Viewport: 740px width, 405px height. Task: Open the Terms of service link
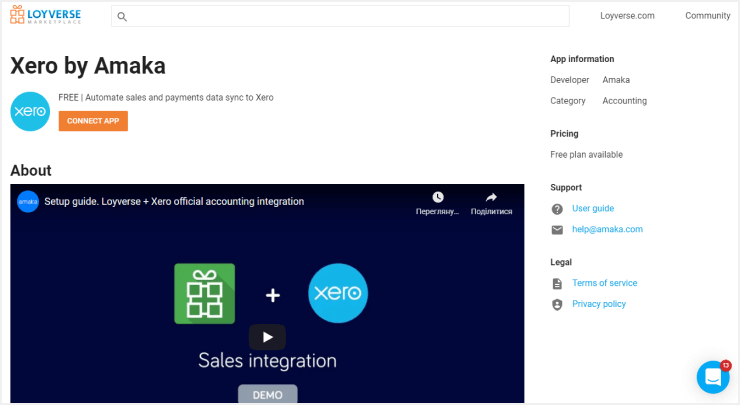(604, 284)
